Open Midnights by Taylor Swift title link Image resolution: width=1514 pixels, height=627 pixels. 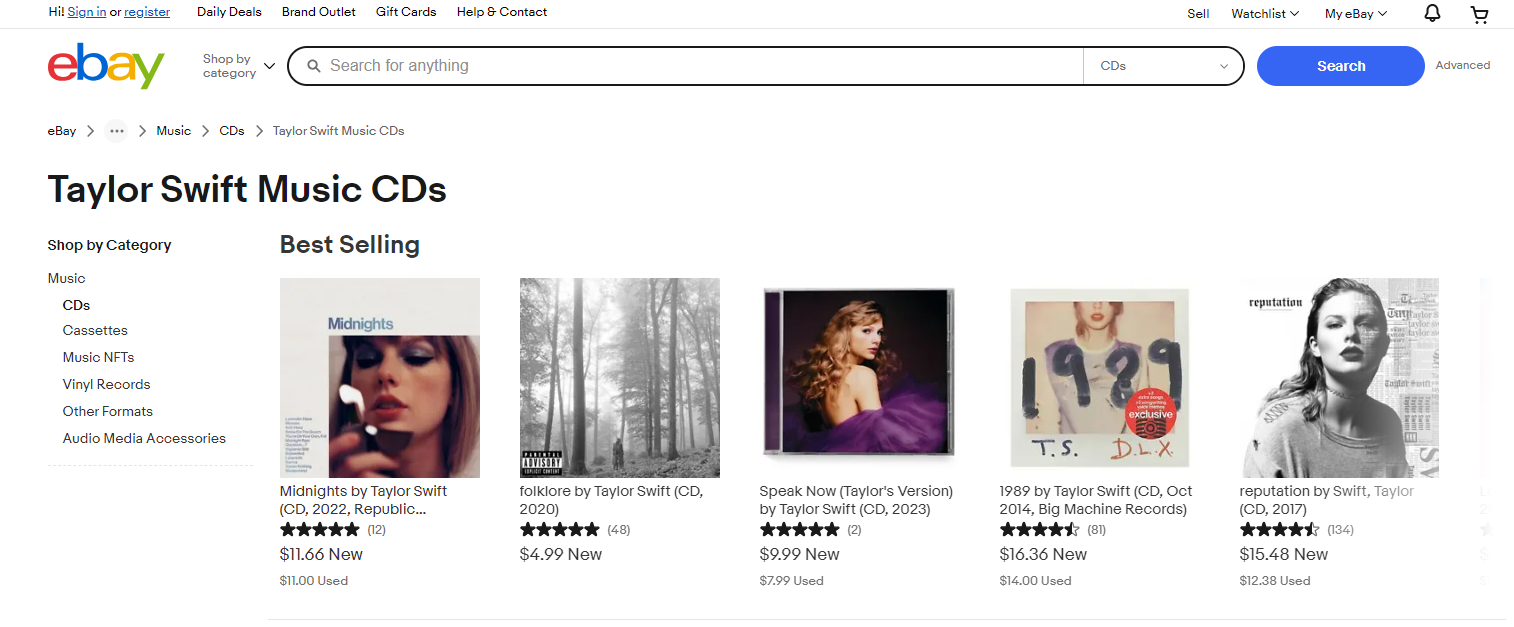[364, 500]
